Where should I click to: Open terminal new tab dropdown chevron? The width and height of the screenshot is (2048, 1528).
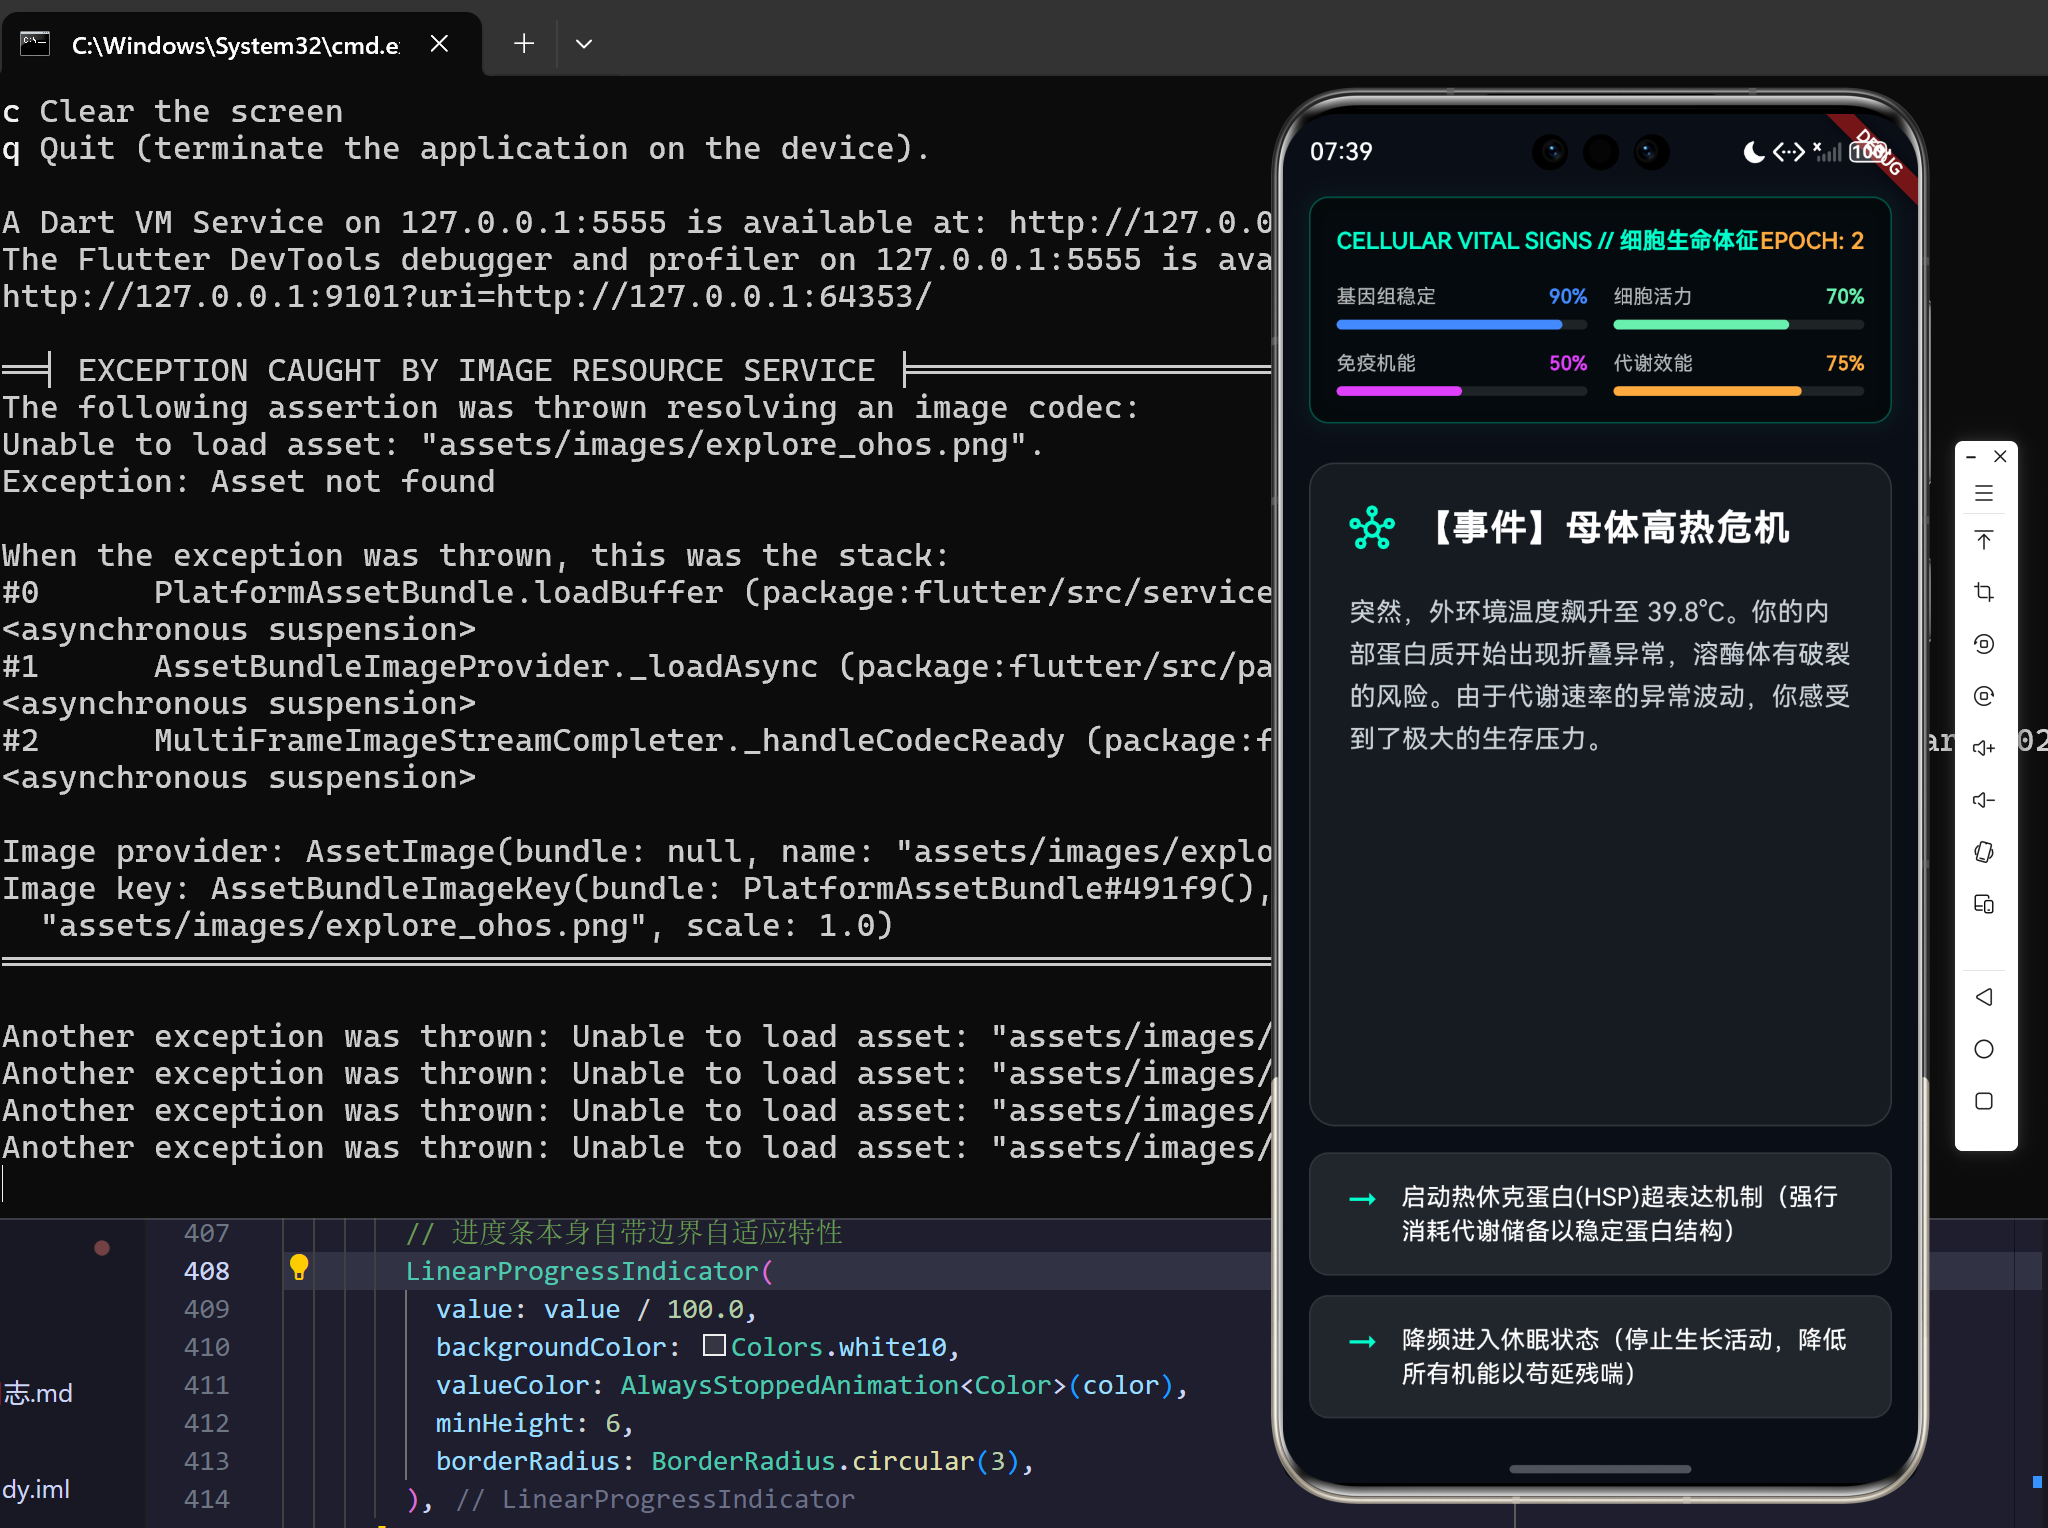tap(584, 44)
